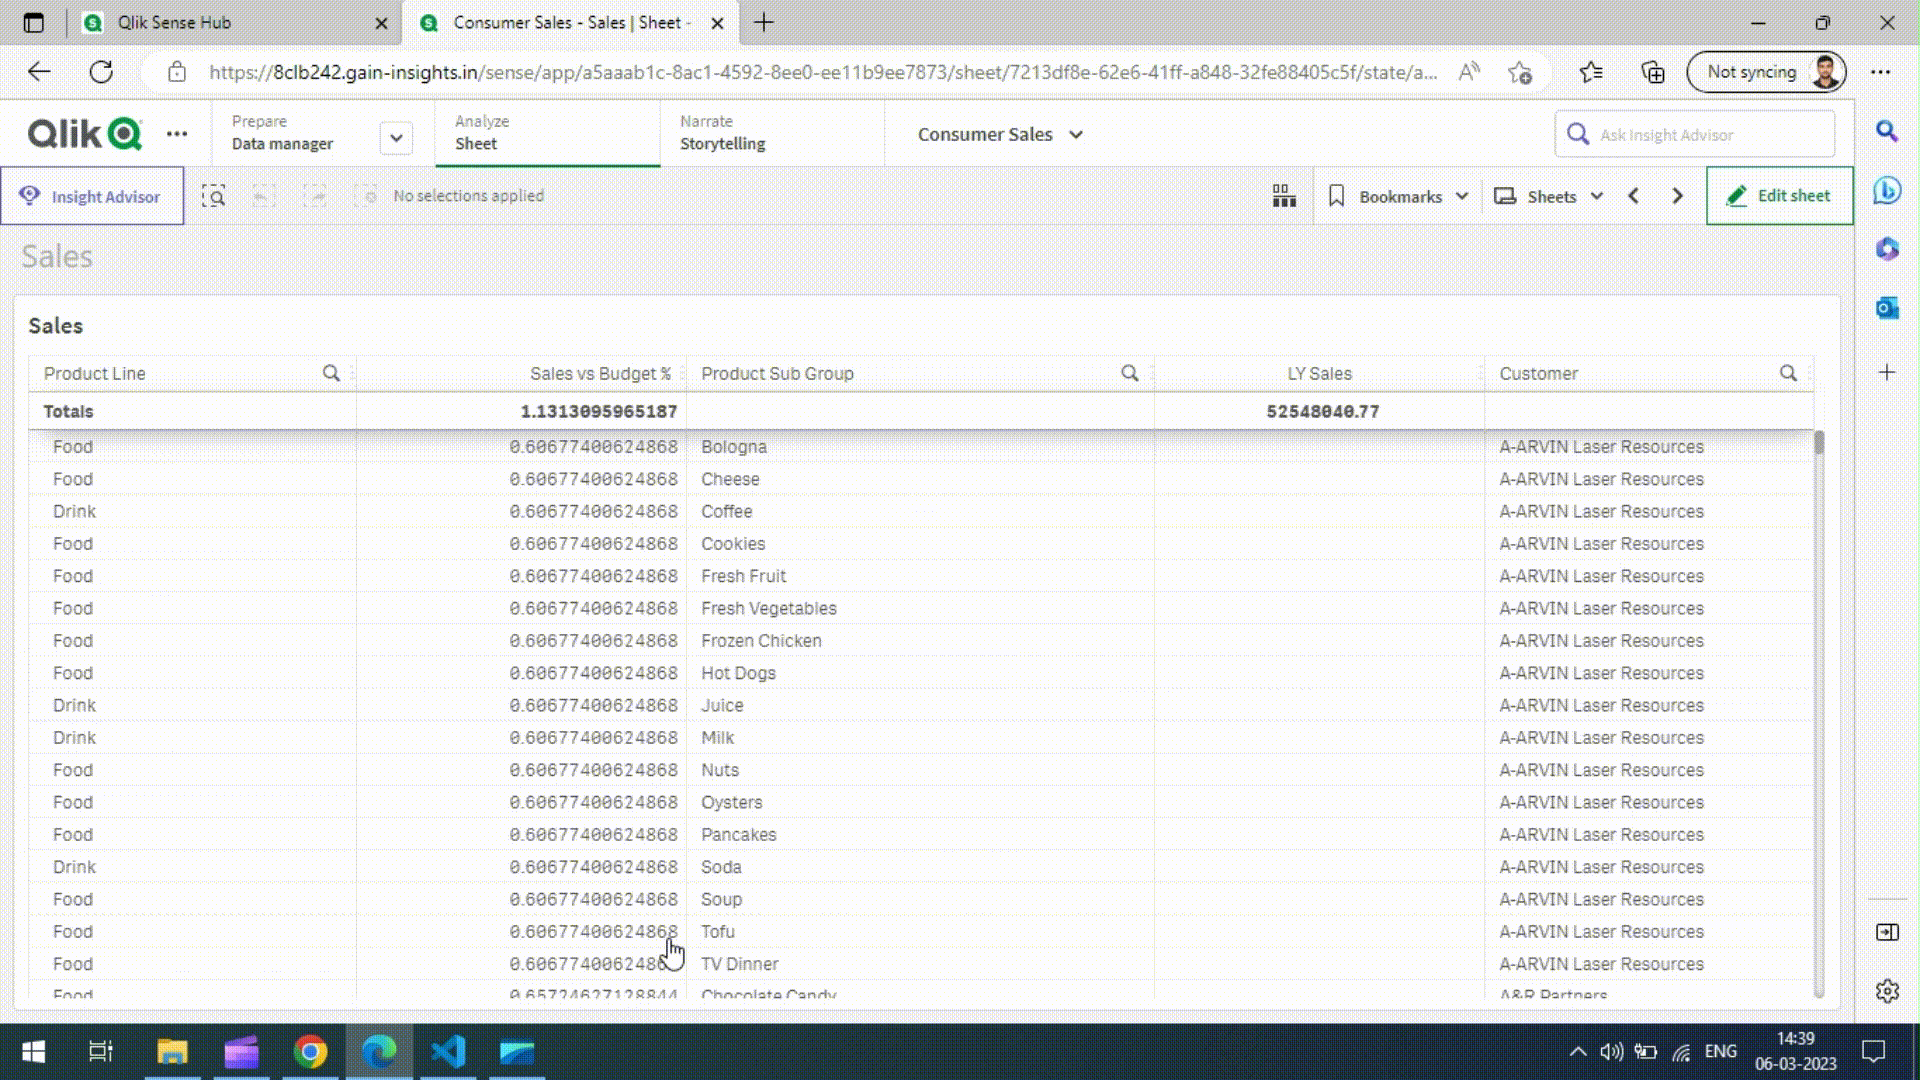Switch to Analyze Sheet tab
This screenshot has width=1920, height=1080.
coord(547,133)
